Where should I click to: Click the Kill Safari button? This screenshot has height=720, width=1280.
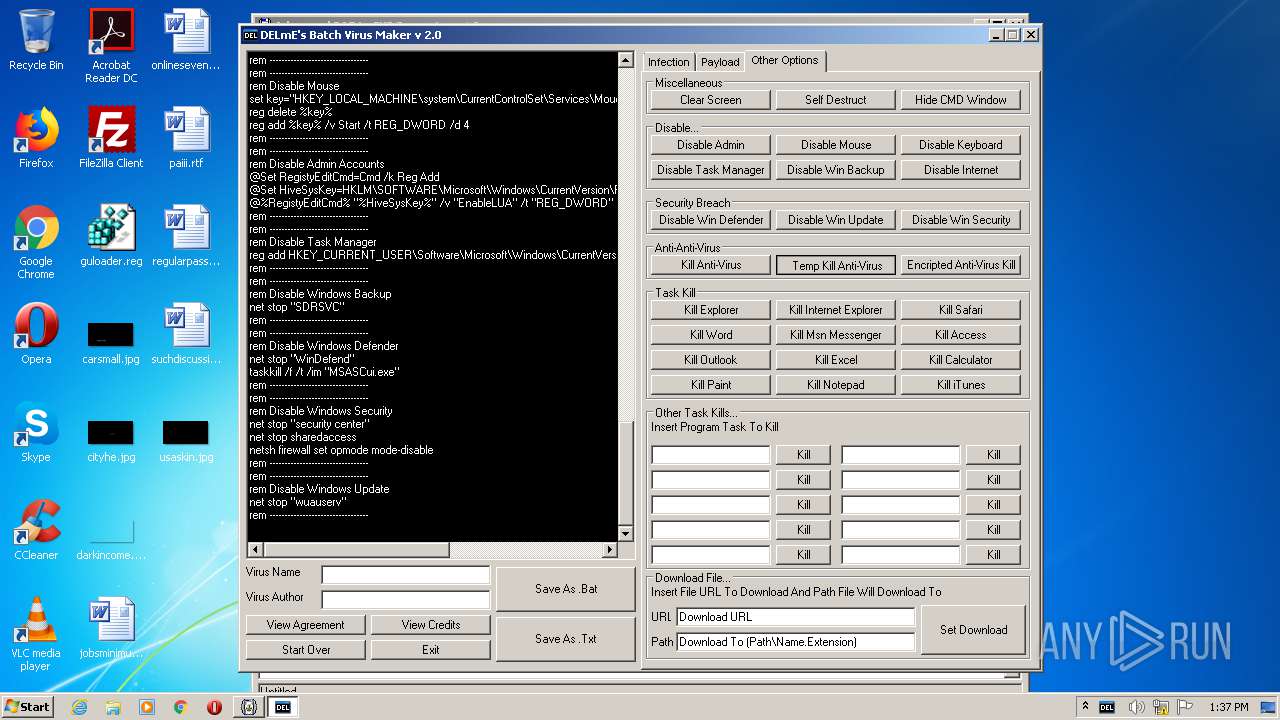pyautogui.click(x=961, y=310)
